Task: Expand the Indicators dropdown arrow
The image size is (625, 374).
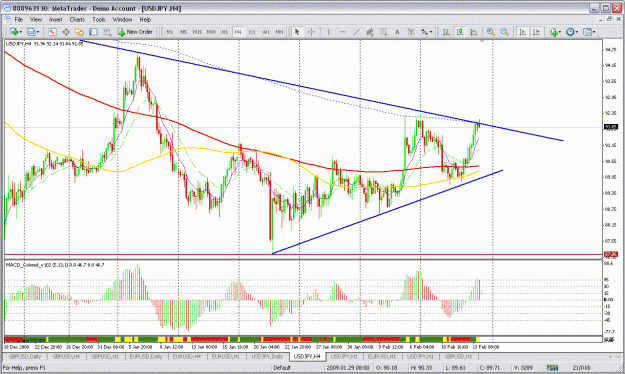Action: [560, 32]
